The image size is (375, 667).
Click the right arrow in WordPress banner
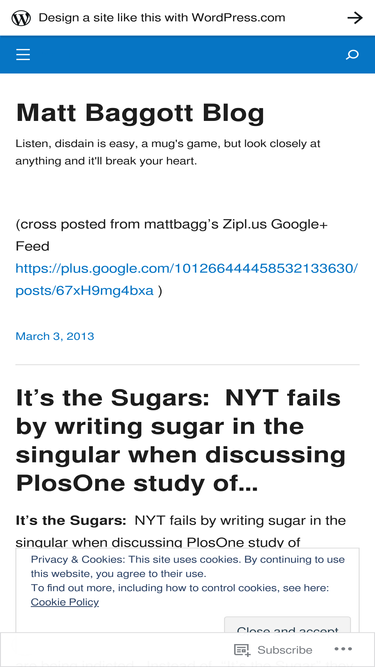point(355,18)
